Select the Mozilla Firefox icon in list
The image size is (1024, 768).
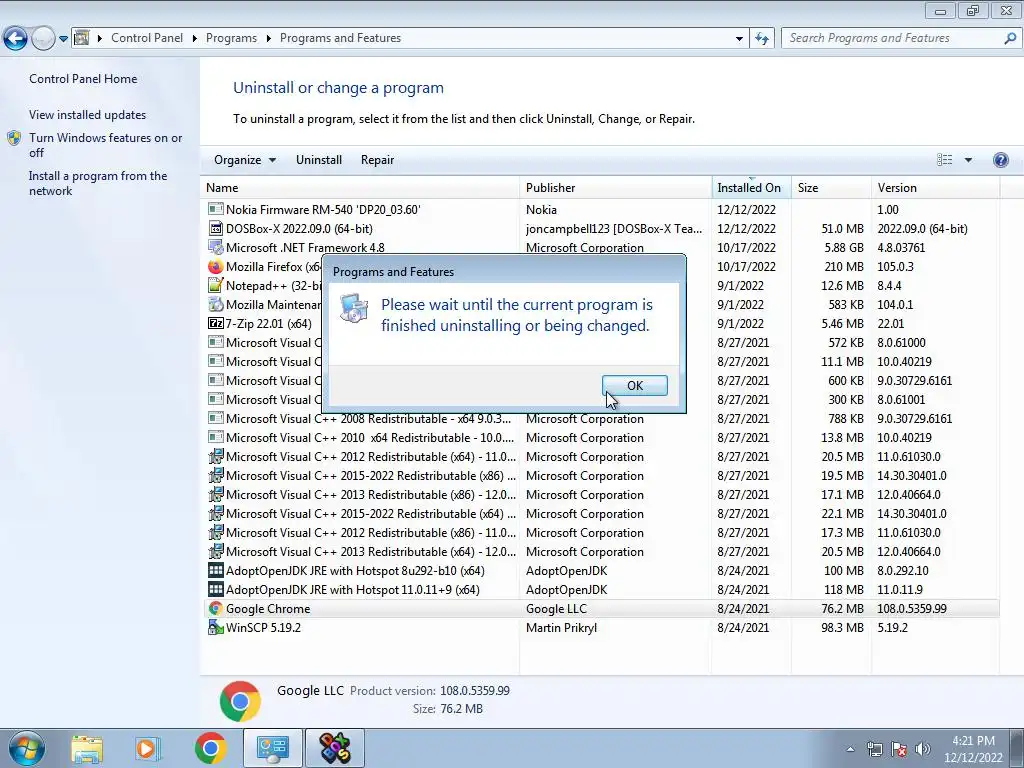[216, 266]
